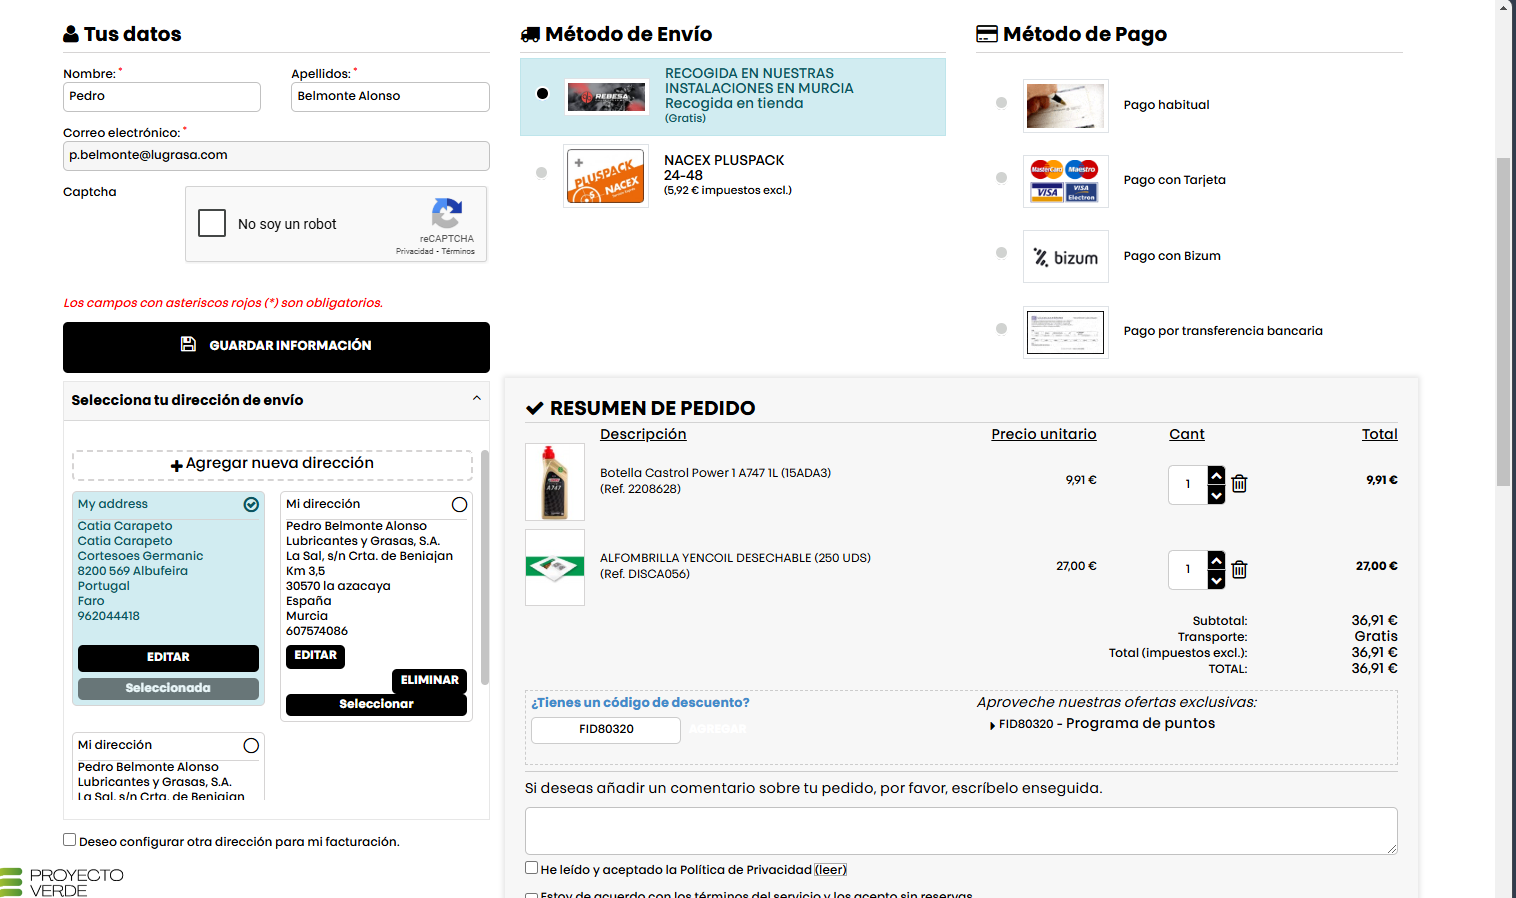
Task: Open the Castrol Power 1 product thumbnail
Action: click(555, 482)
